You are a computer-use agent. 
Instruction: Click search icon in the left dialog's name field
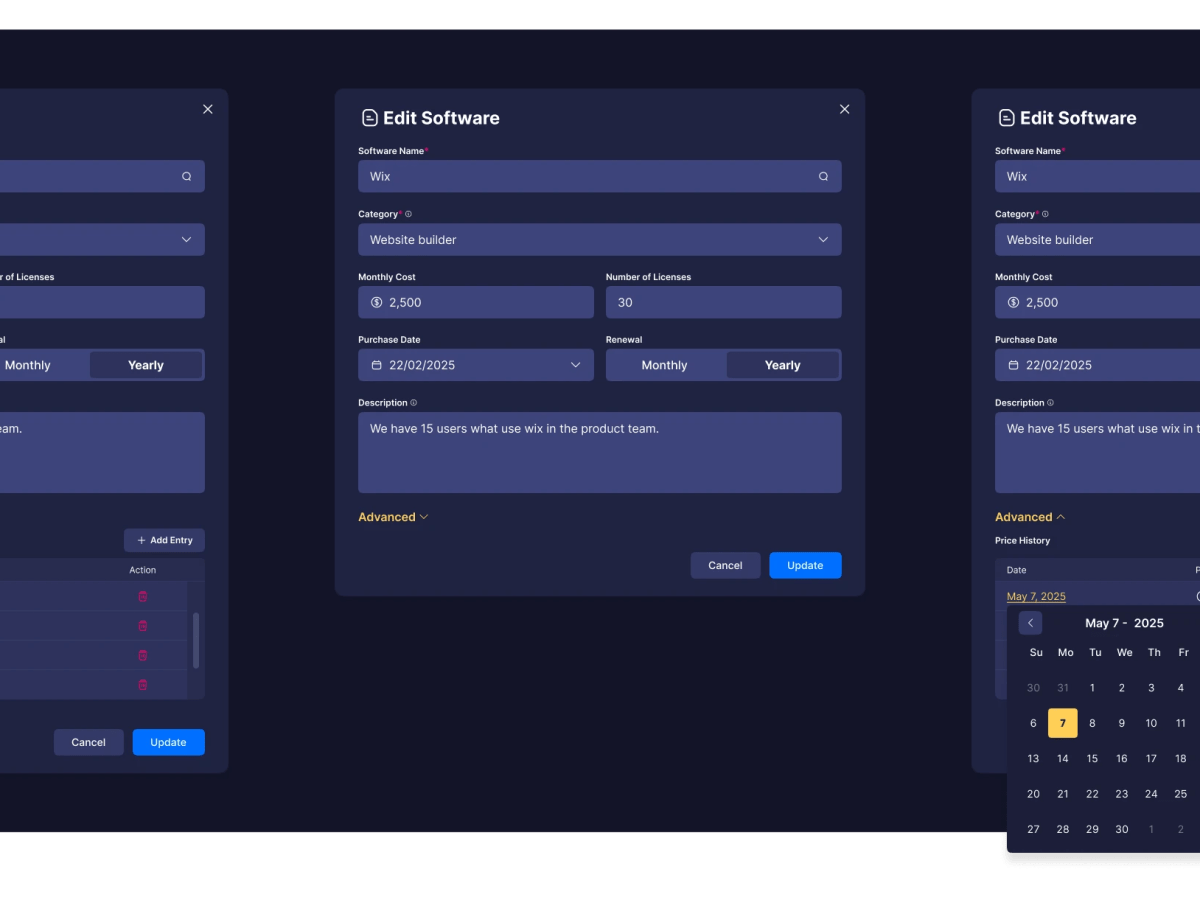[186, 176]
